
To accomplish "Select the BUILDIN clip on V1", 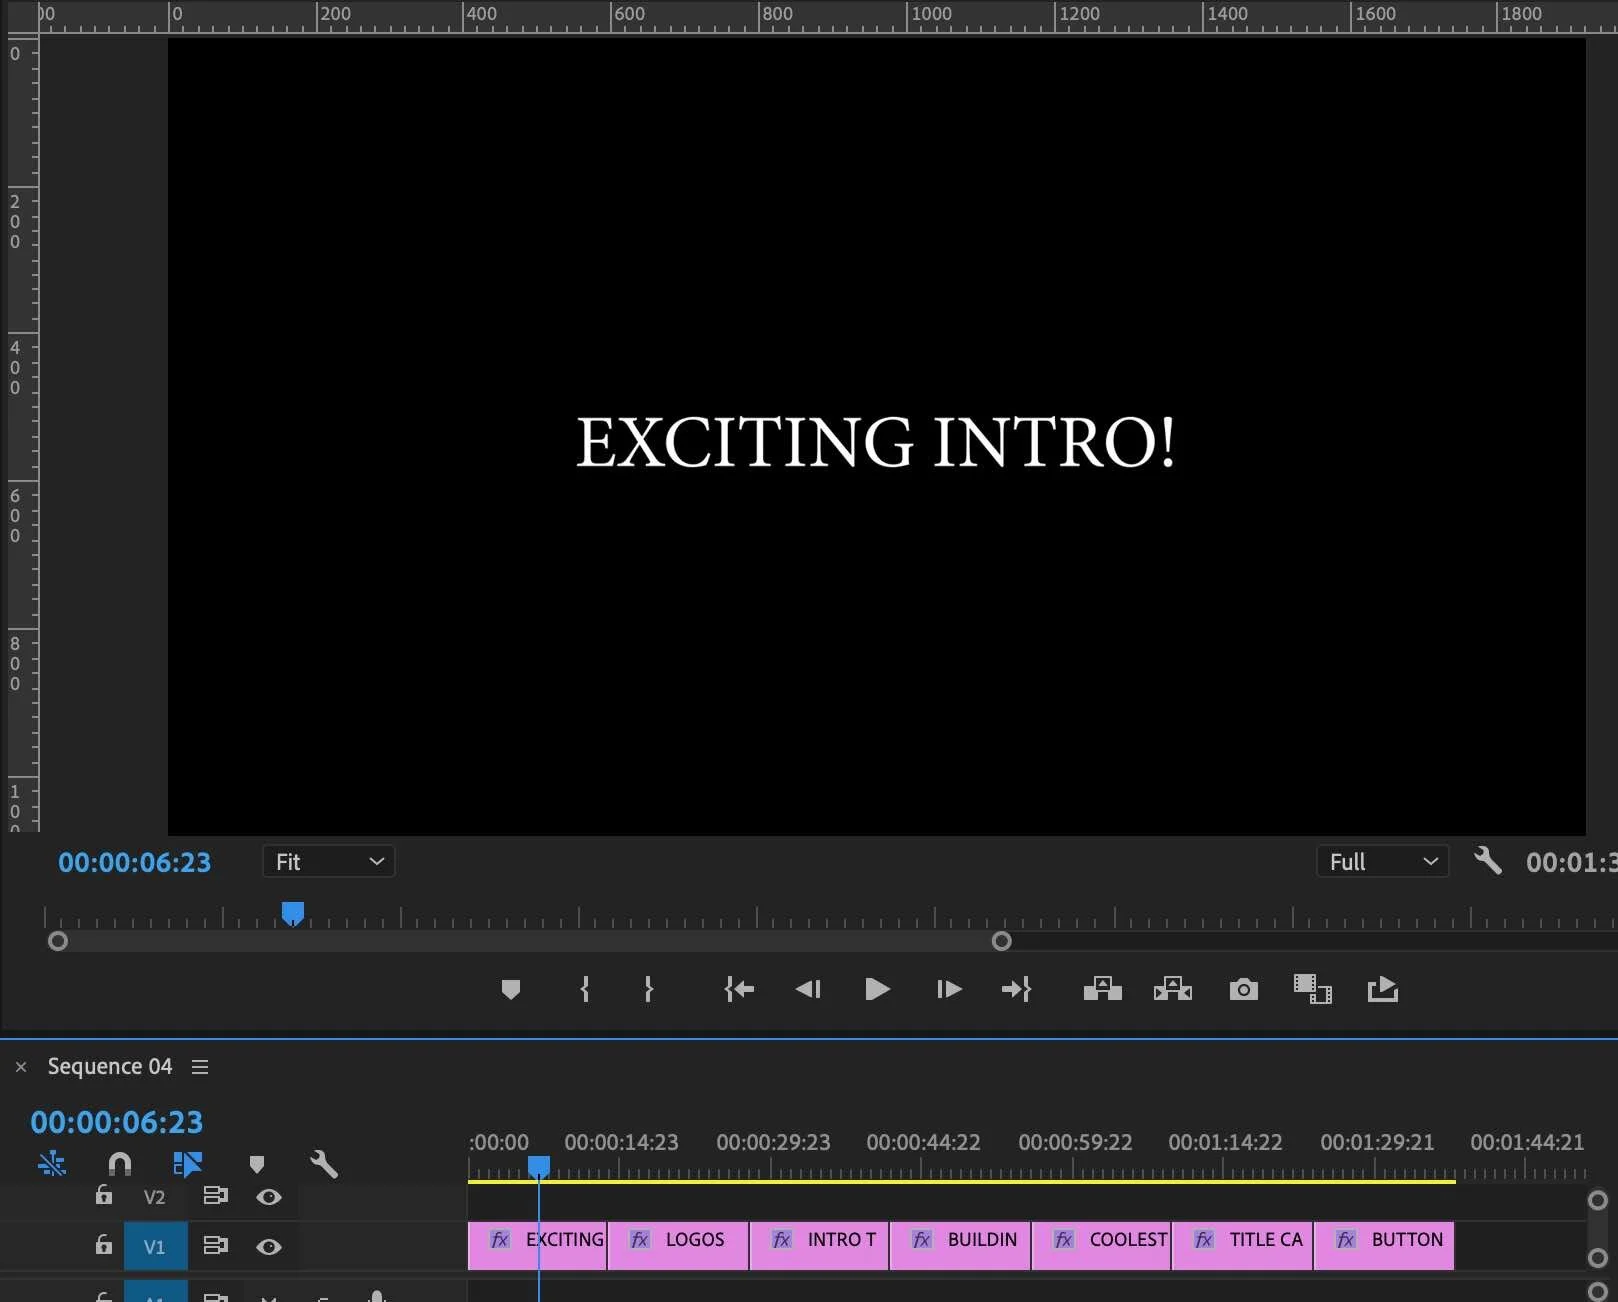I will (960, 1247).
